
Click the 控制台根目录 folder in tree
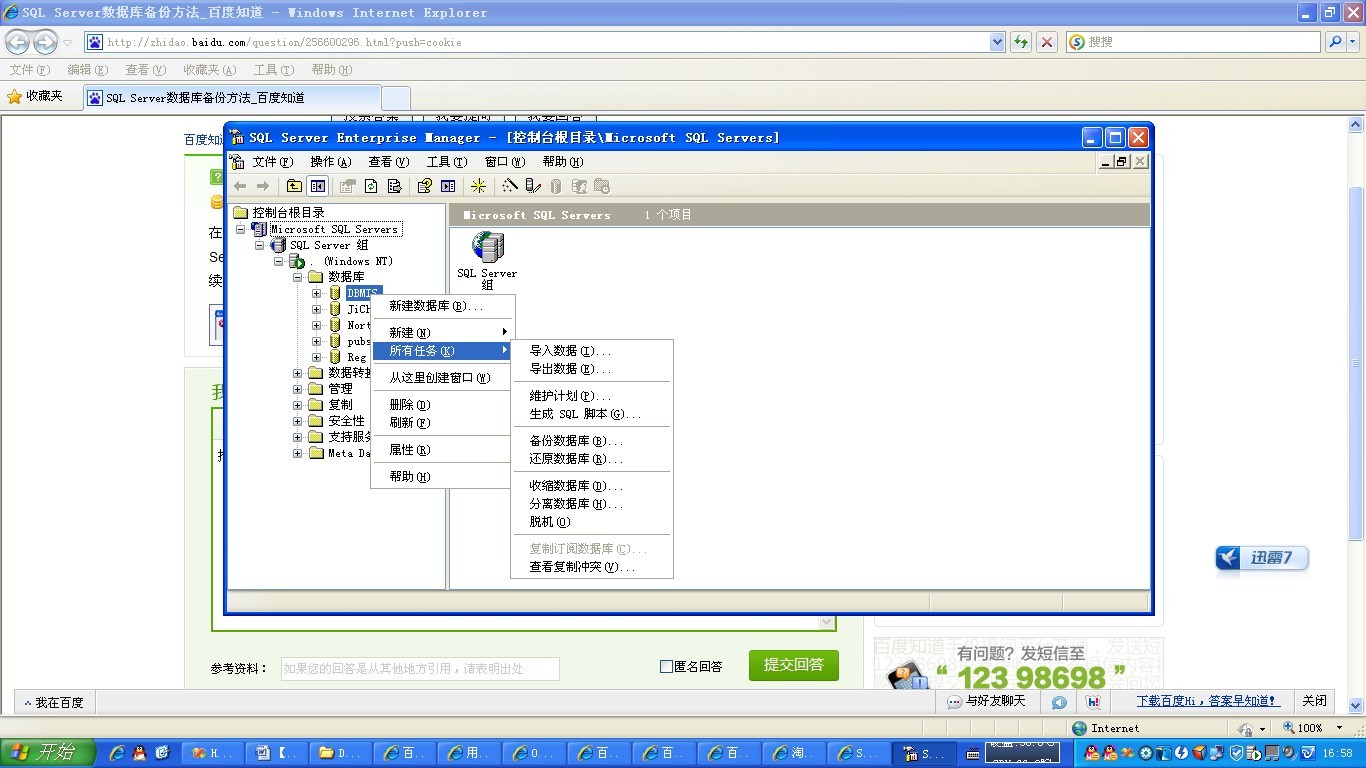coord(280,213)
